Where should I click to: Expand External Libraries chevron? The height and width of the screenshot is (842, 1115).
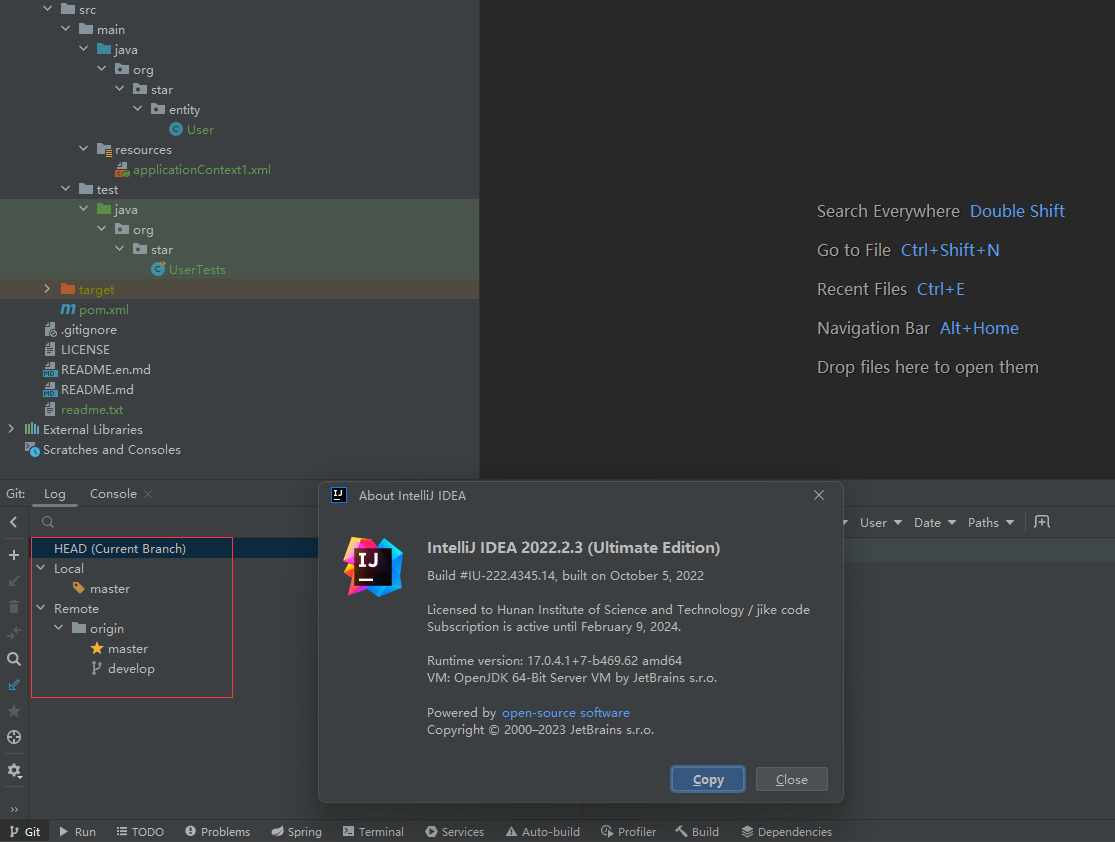(11, 429)
